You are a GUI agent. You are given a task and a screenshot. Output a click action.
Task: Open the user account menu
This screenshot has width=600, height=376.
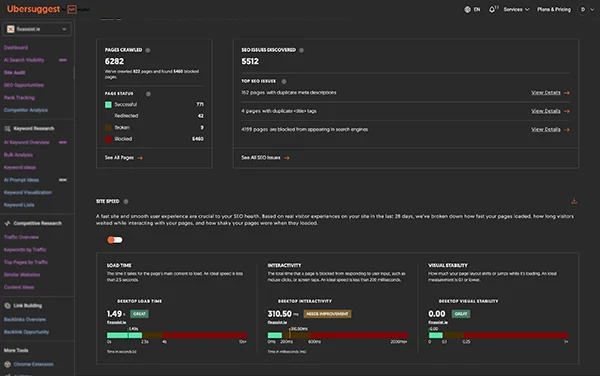coord(586,9)
